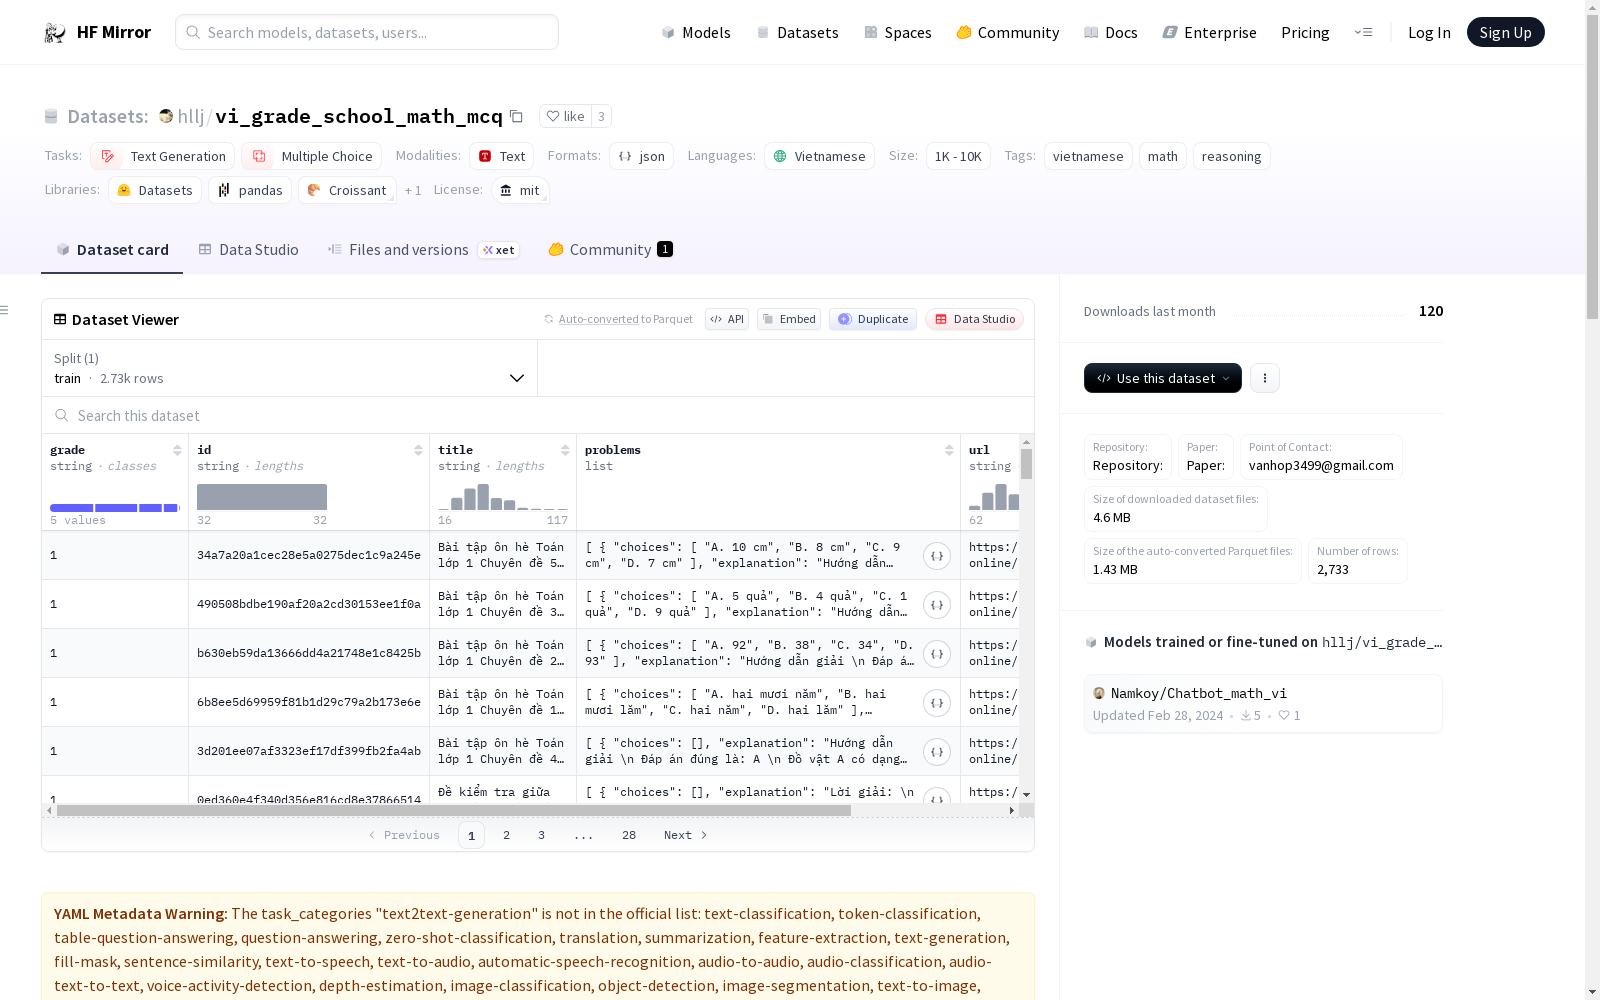Image resolution: width=1600 pixels, height=1000 pixels.
Task: Click the Embed button
Action: coord(789,319)
